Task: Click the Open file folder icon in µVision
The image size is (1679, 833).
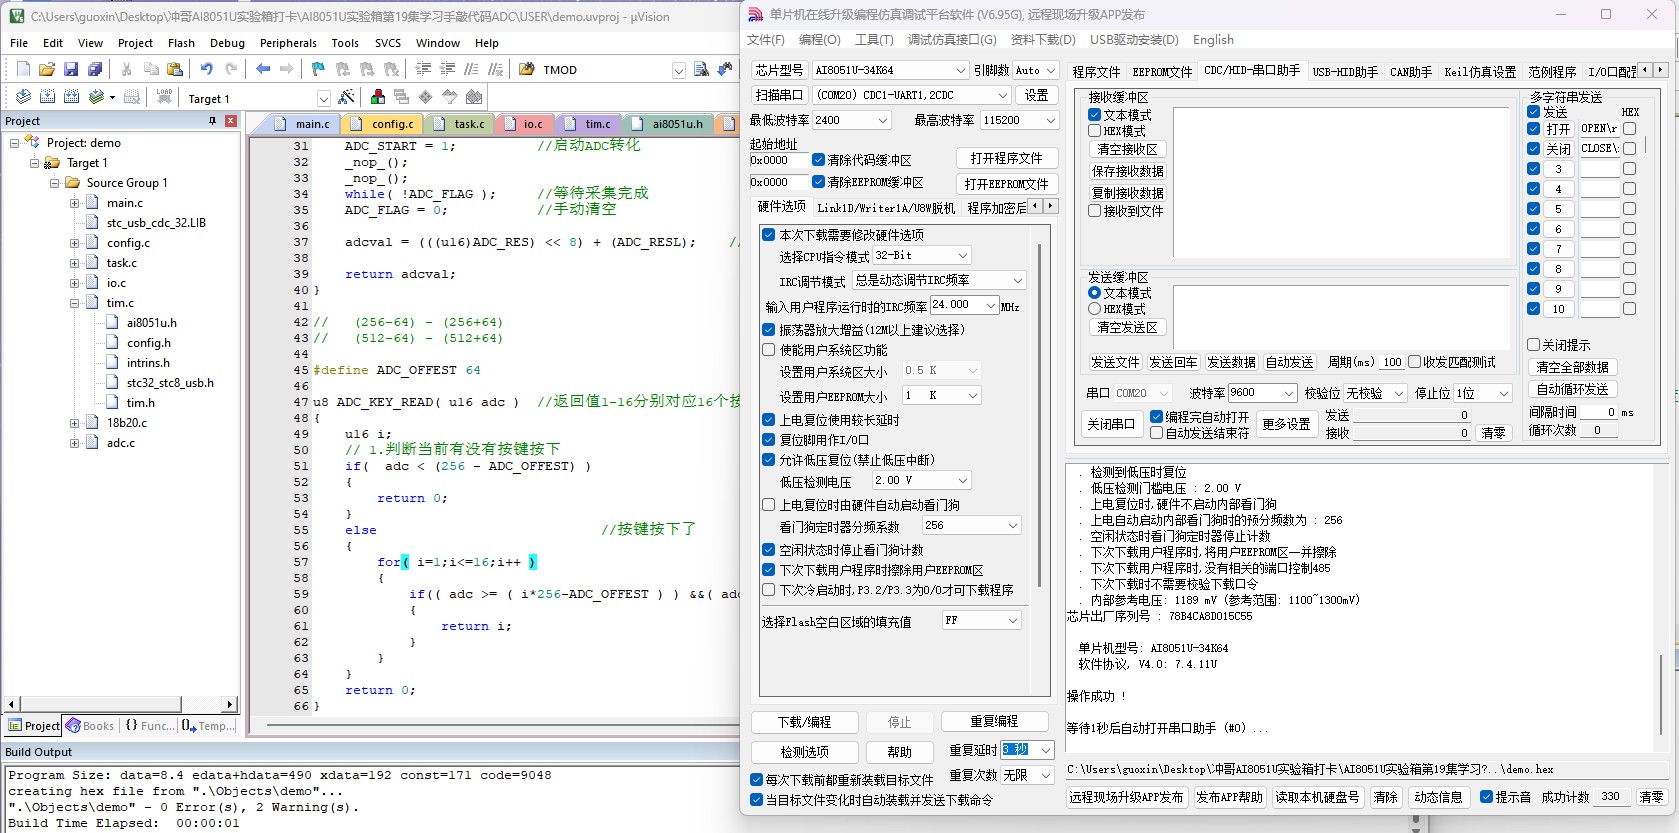Action: (46, 69)
